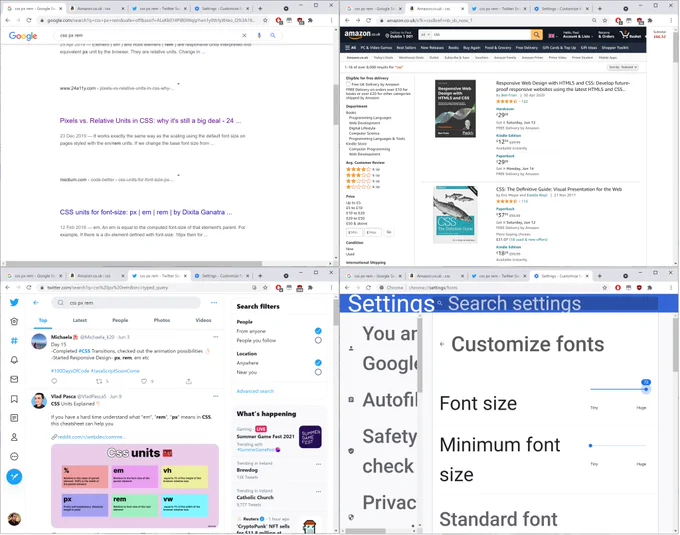Screen dimensions: 680x535
Task: Share Michaela's tweet
Action: 189,381
